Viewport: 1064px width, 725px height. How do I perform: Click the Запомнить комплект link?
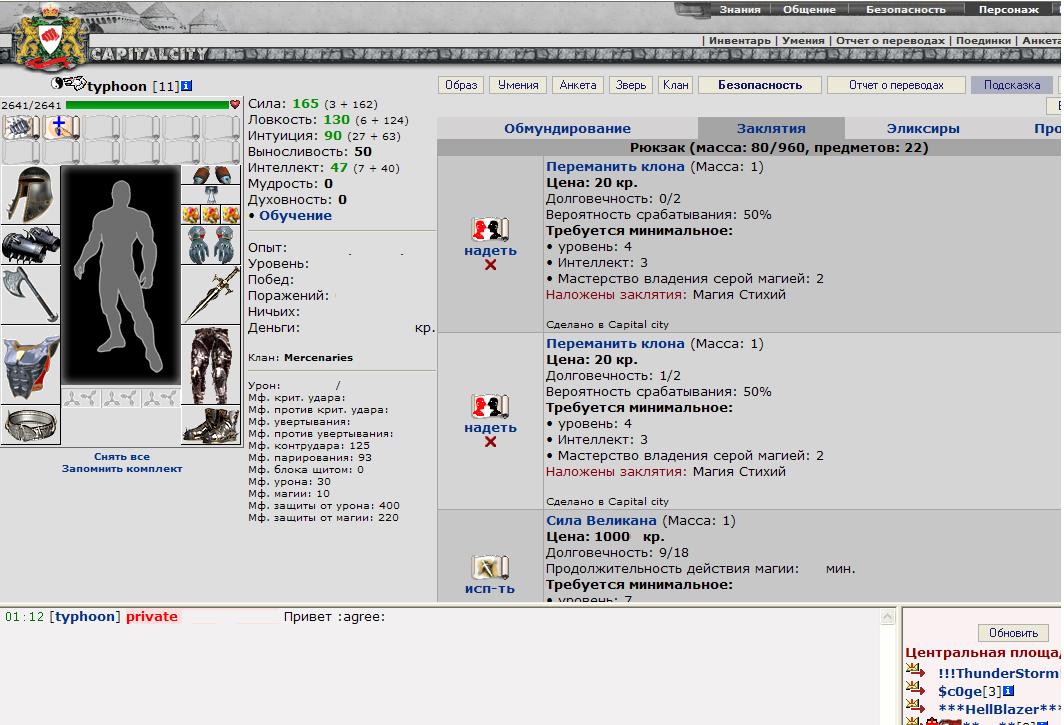(122, 468)
